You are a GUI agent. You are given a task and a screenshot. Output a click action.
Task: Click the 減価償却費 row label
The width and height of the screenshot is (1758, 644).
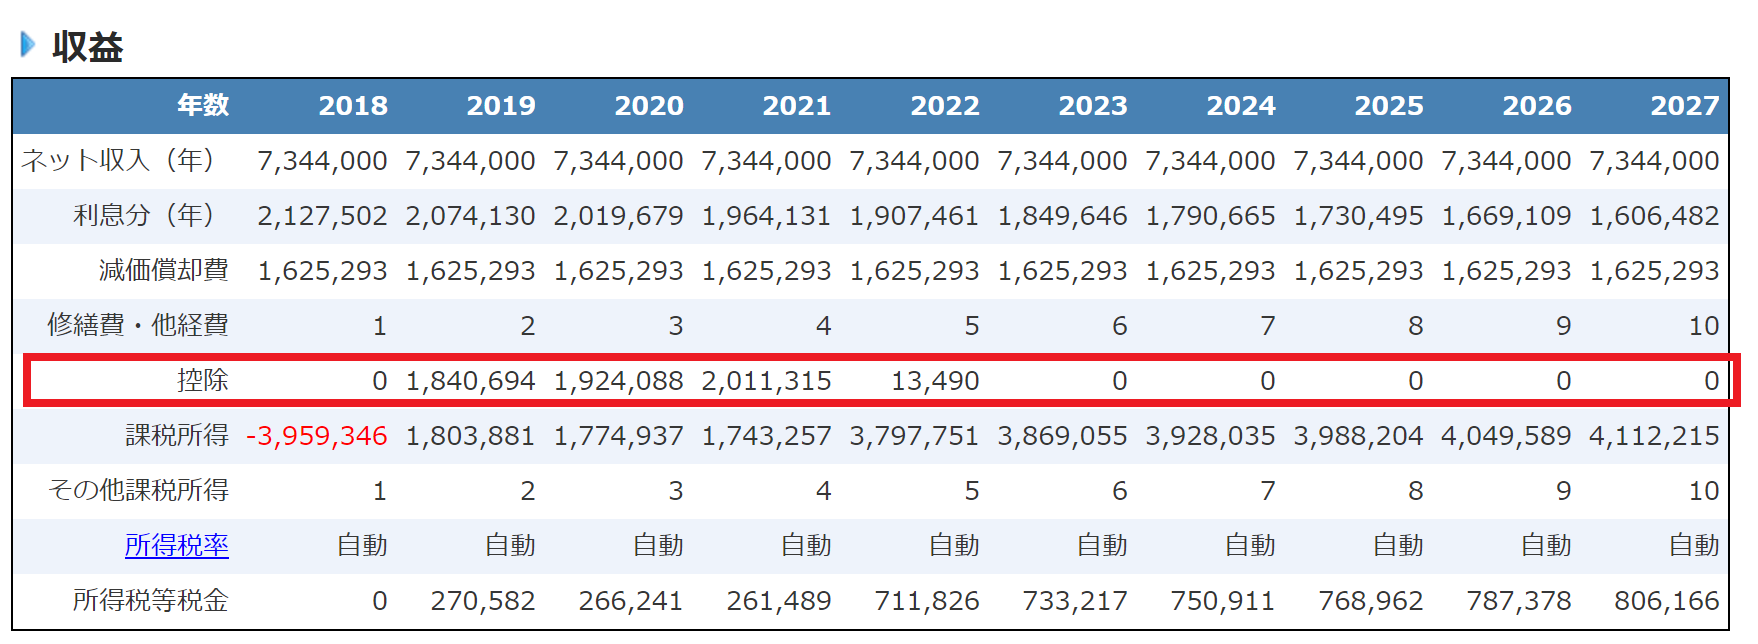163,271
